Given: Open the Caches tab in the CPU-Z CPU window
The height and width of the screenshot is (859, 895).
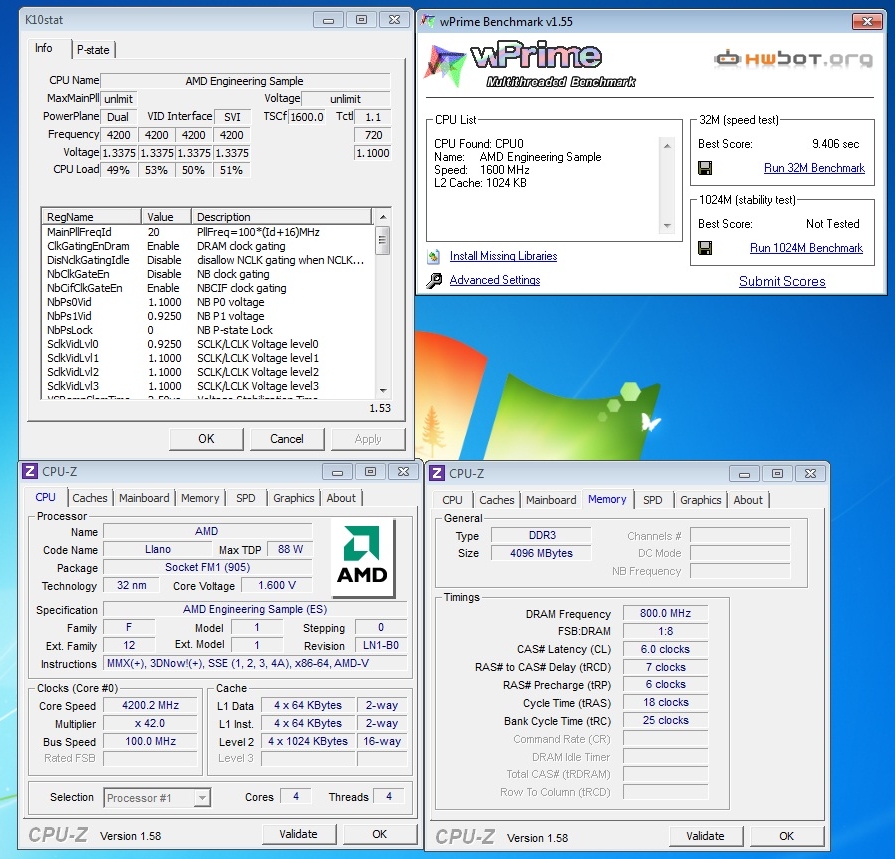Looking at the screenshot, I should [x=90, y=498].
